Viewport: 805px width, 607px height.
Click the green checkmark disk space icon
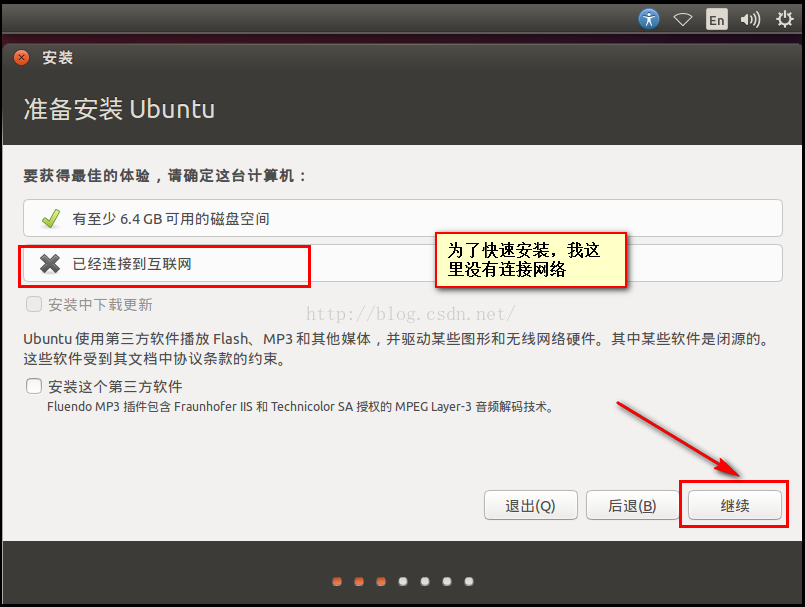pos(51,218)
